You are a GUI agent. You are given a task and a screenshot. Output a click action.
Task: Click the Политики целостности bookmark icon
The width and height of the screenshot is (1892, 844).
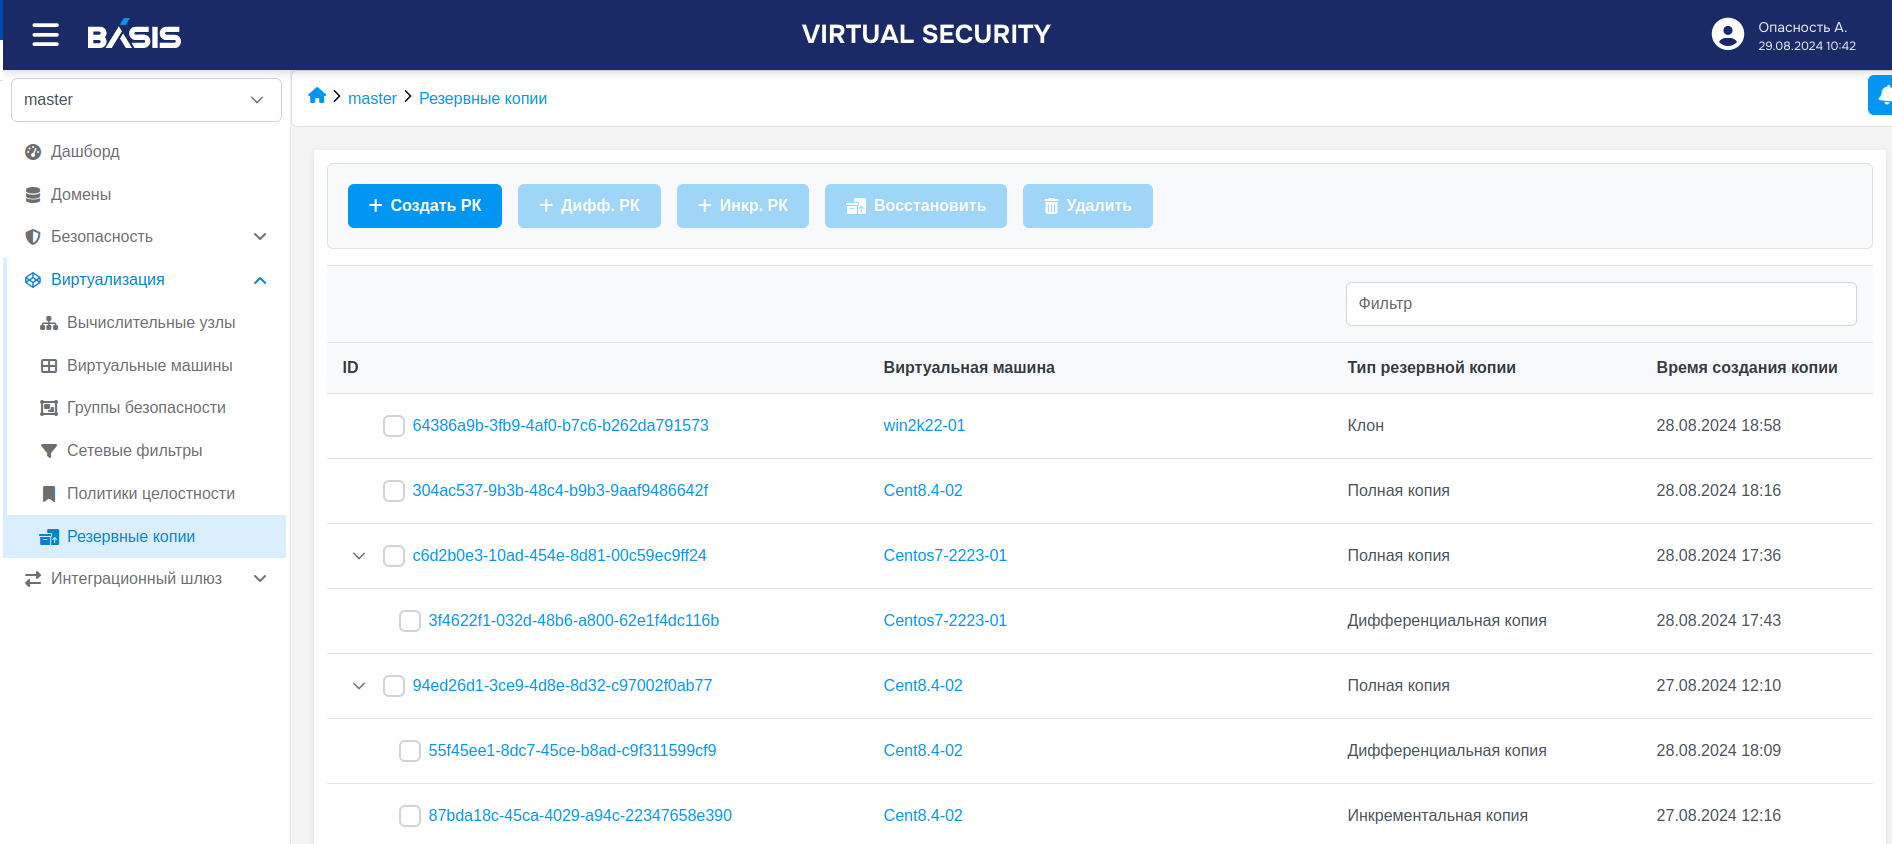pyautogui.click(x=48, y=494)
